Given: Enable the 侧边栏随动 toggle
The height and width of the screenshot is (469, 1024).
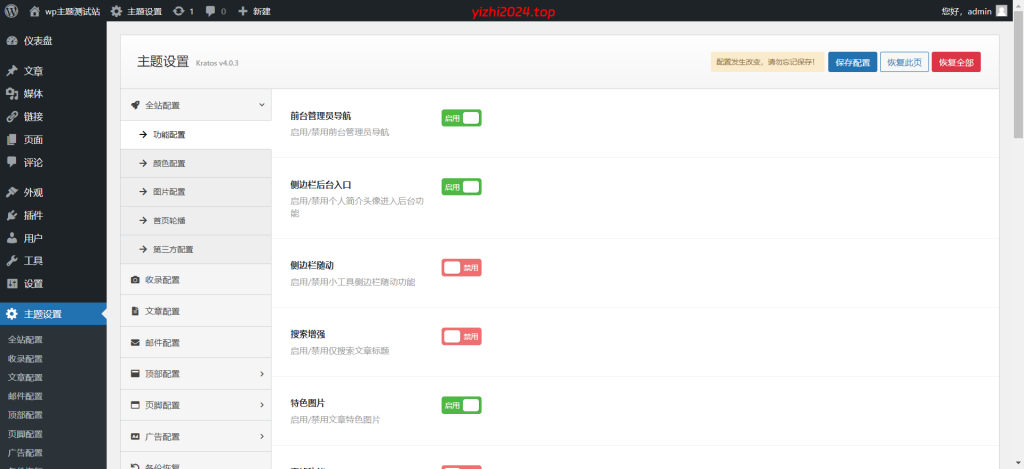Looking at the screenshot, I should [461, 267].
